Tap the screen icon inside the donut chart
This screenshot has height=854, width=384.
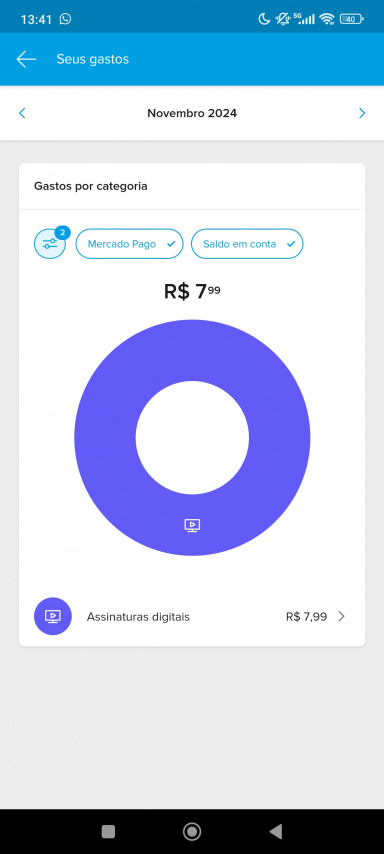point(192,526)
